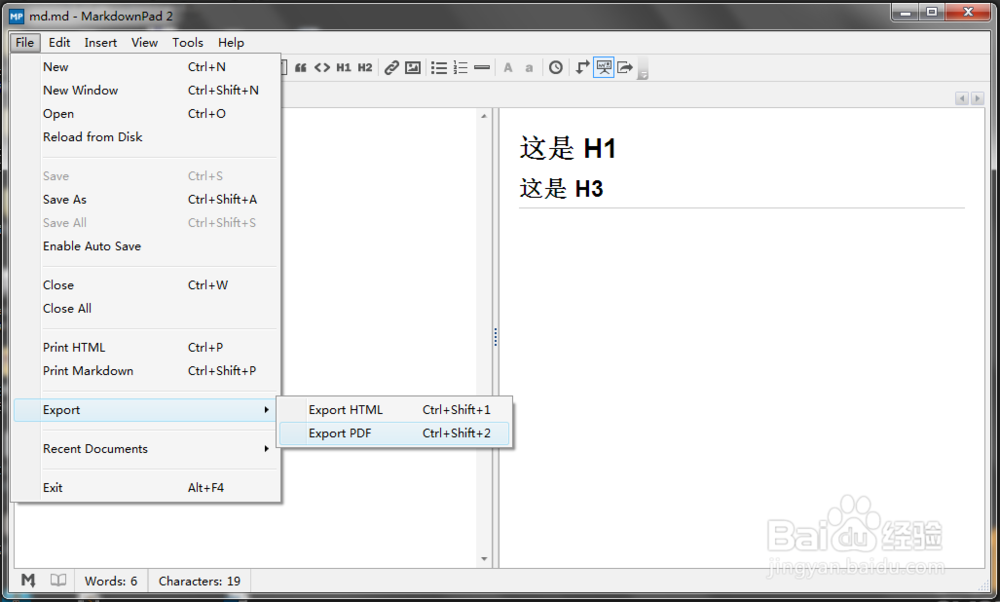Click the book icon in the status bar

(x=58, y=580)
